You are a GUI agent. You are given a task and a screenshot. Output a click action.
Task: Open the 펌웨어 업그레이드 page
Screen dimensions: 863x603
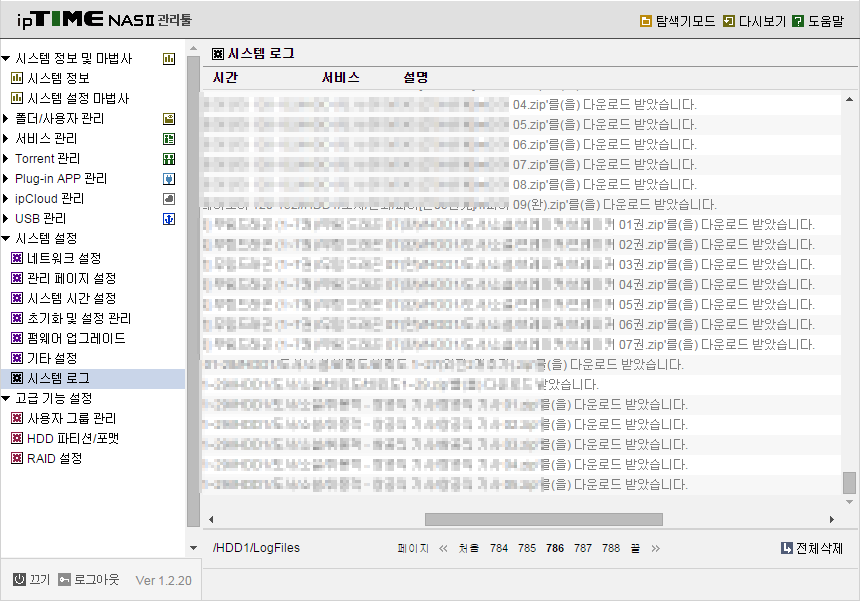coord(76,338)
